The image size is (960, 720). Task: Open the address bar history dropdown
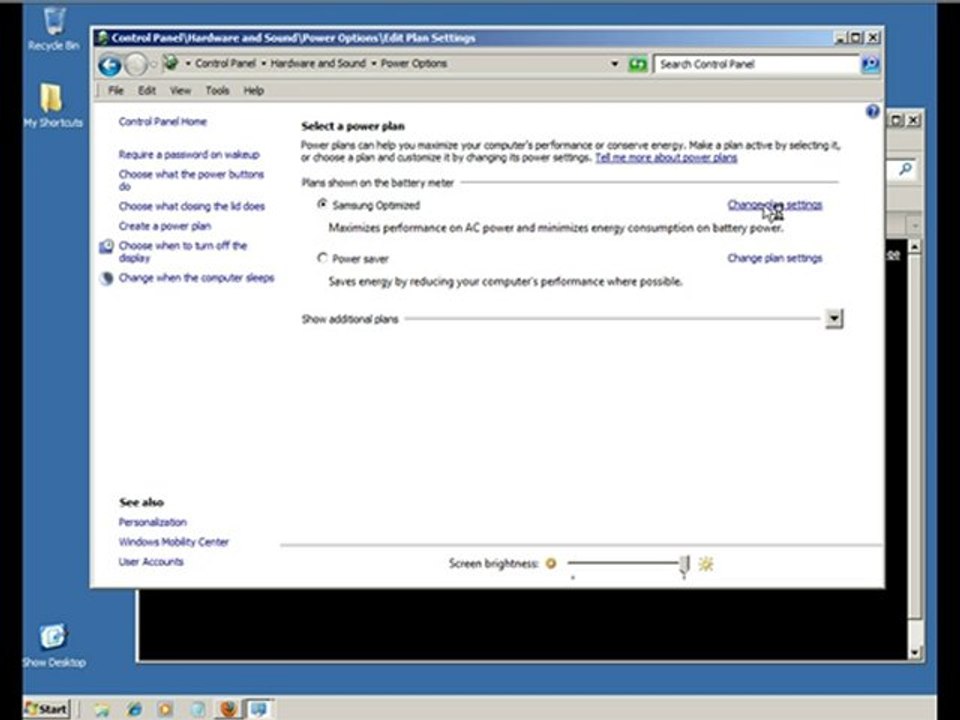click(x=615, y=64)
